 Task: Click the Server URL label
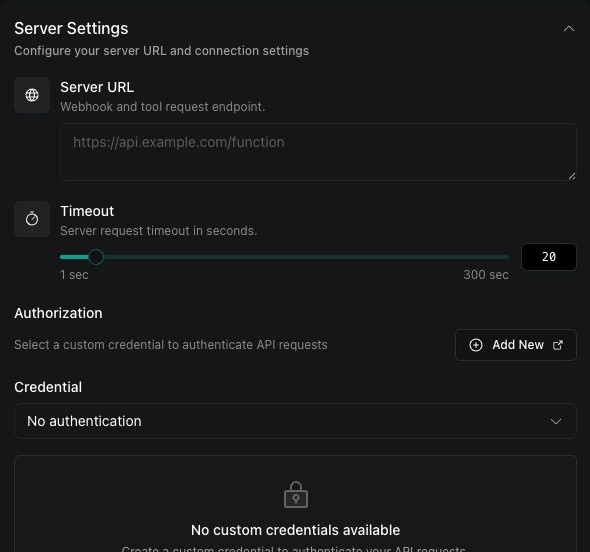click(97, 87)
